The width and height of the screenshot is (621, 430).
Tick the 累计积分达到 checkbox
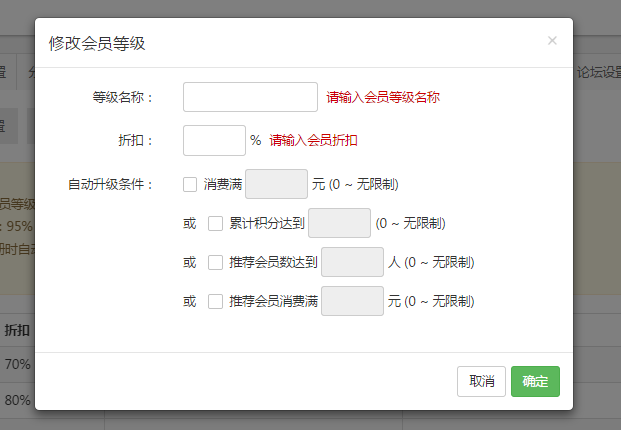(x=215, y=223)
